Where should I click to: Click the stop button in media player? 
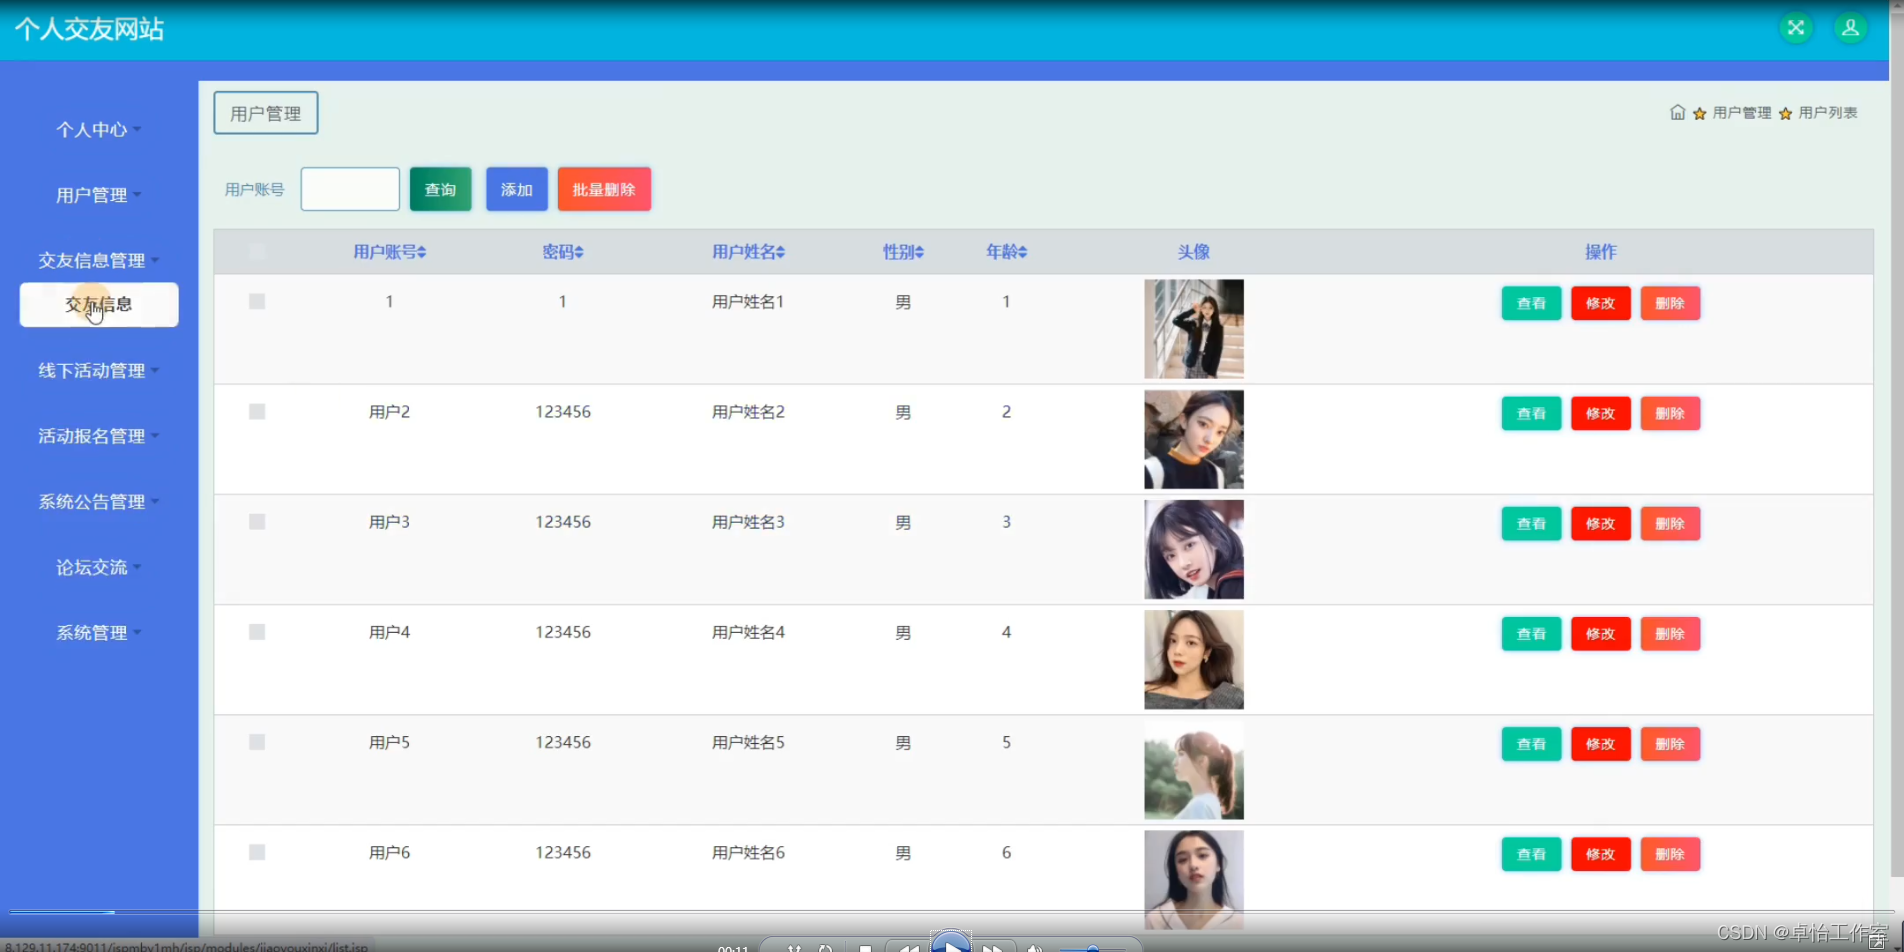[865, 947]
